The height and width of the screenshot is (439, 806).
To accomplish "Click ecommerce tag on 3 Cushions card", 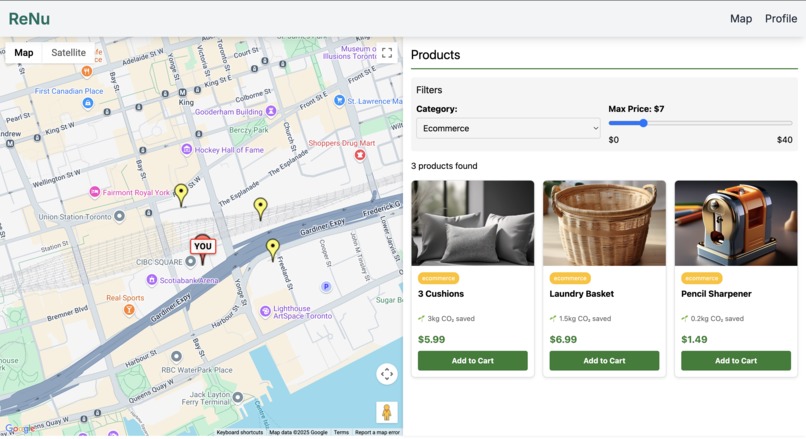I will pyautogui.click(x=438, y=278).
